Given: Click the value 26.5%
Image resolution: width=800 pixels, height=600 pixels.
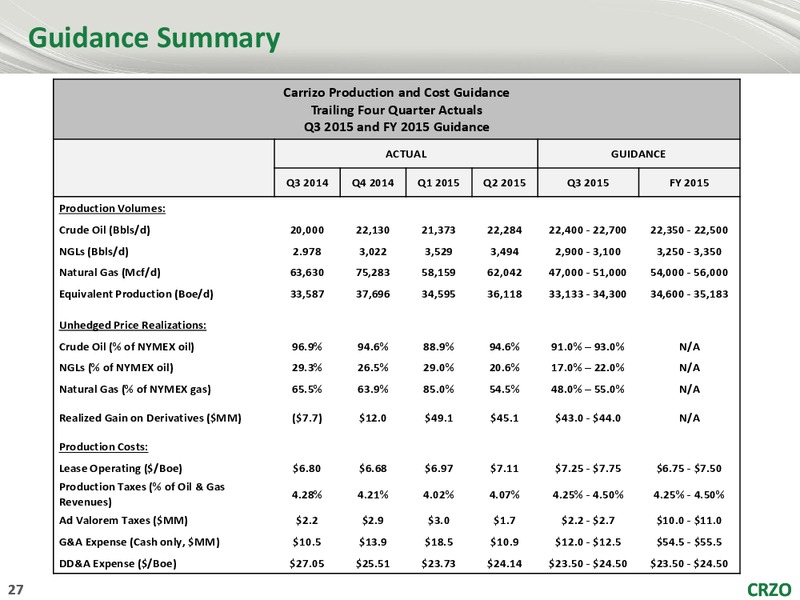Looking at the screenshot, I should [373, 368].
